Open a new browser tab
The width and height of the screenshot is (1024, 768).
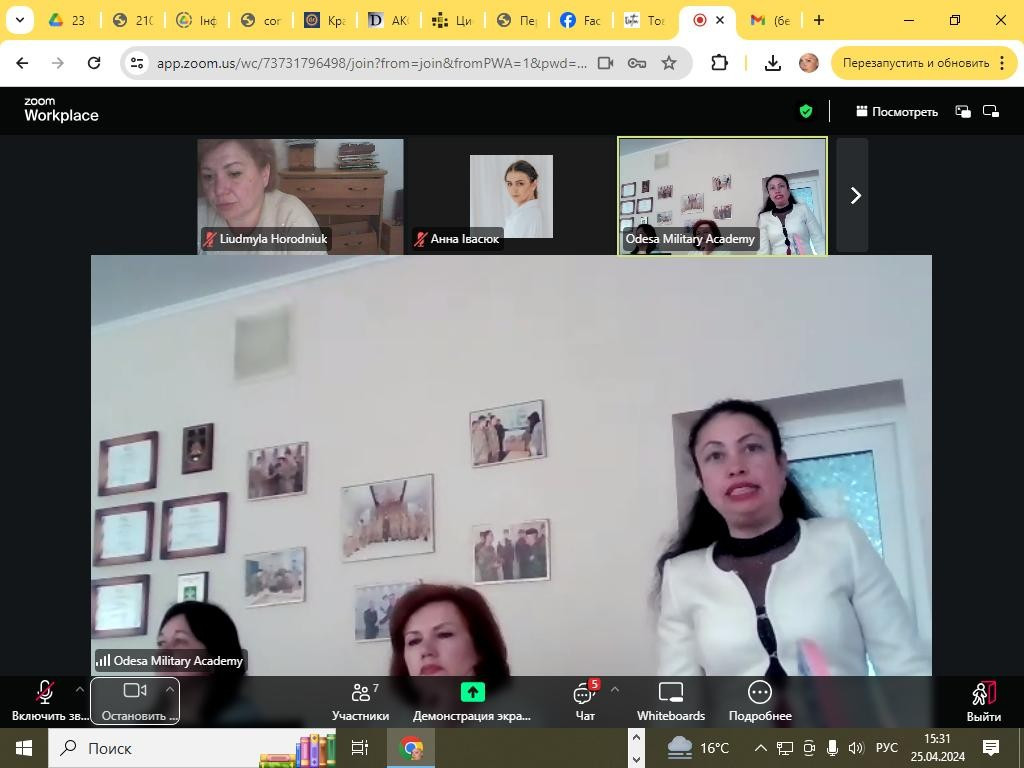(x=819, y=20)
